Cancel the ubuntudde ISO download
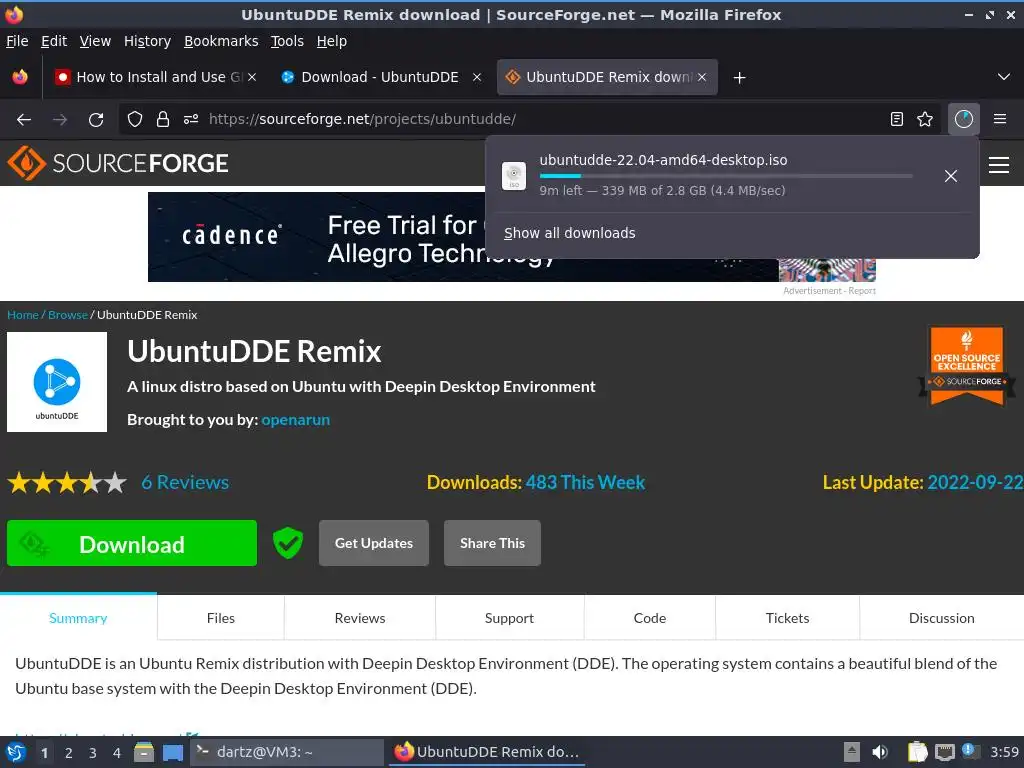Viewport: 1024px width, 768px height. click(951, 176)
